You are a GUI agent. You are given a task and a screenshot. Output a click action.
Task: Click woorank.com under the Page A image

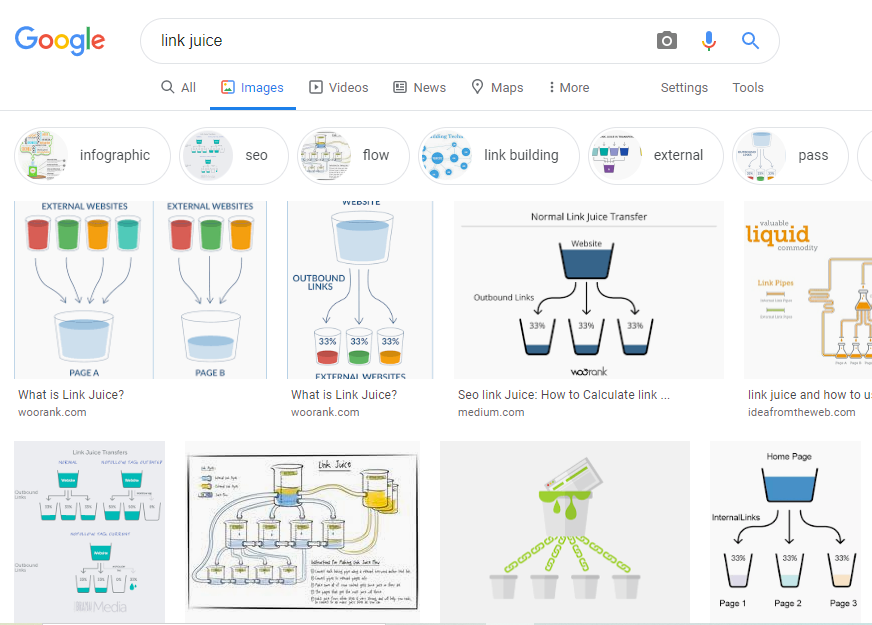pos(52,413)
